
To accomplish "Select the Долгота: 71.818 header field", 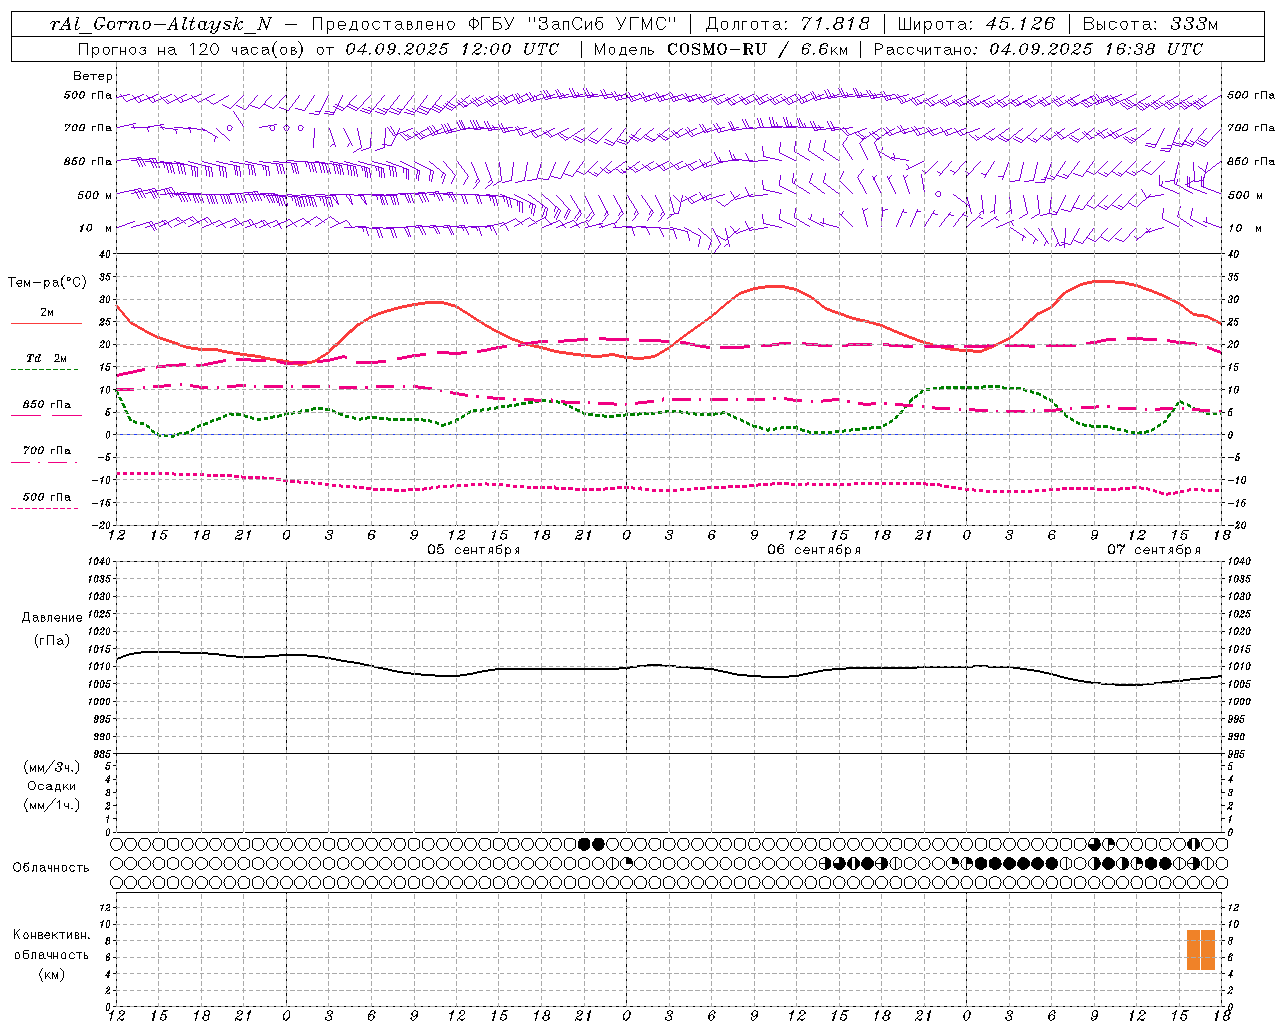I will 788,24.
